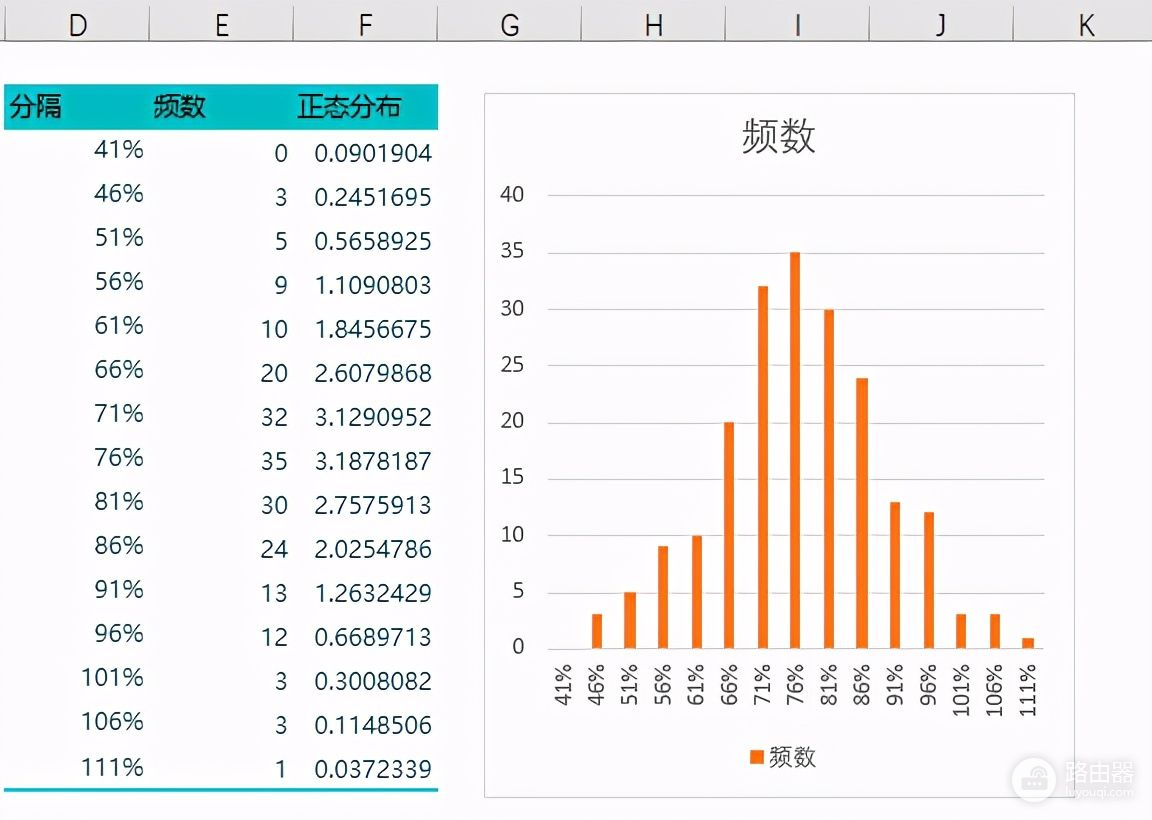
Task: Select the 频数 legend label
Action: pos(793,757)
